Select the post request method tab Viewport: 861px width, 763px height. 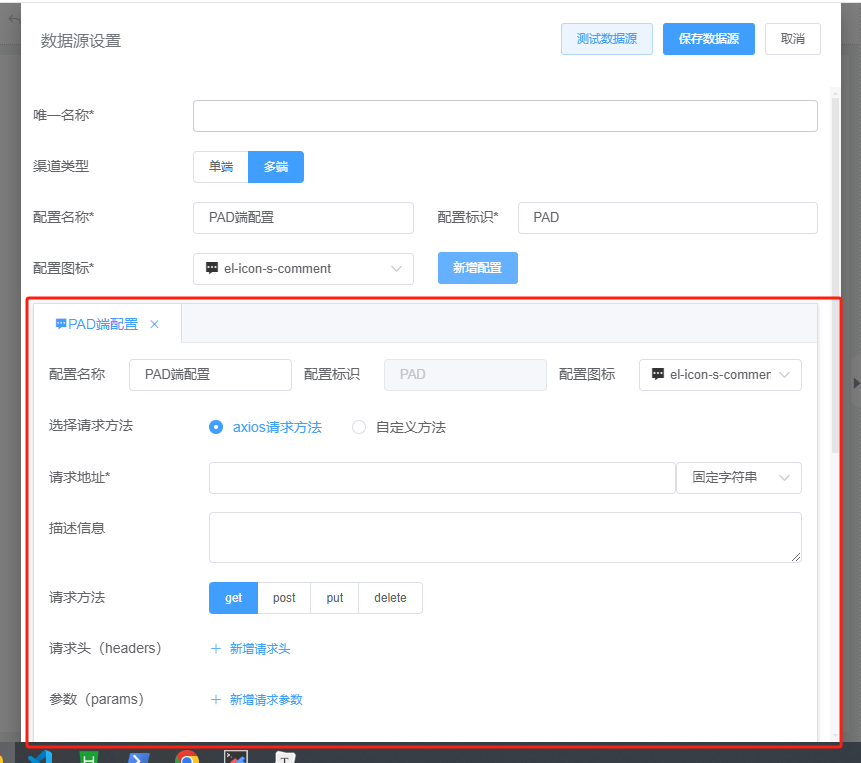click(x=284, y=597)
